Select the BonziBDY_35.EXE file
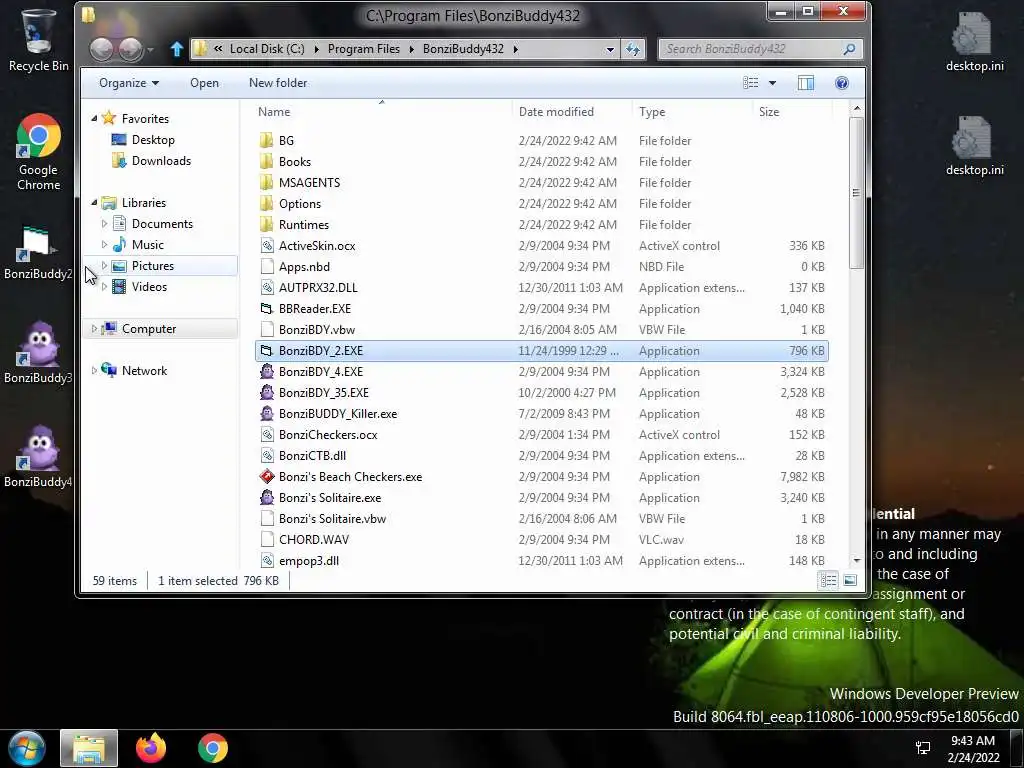This screenshot has width=1024, height=768. click(x=542, y=392)
